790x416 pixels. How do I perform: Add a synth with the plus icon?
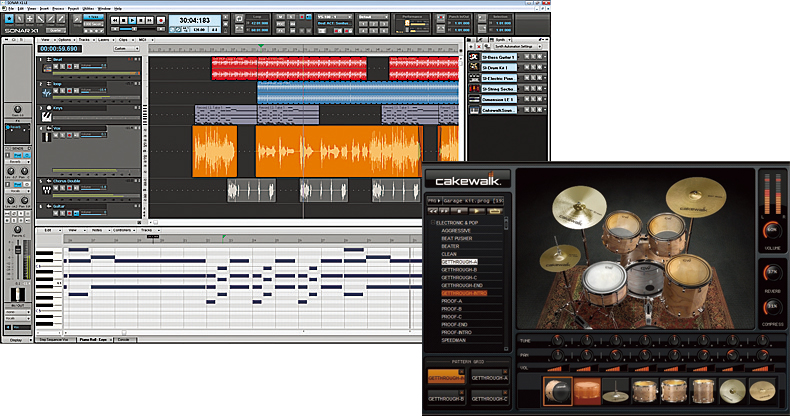[x=472, y=46]
